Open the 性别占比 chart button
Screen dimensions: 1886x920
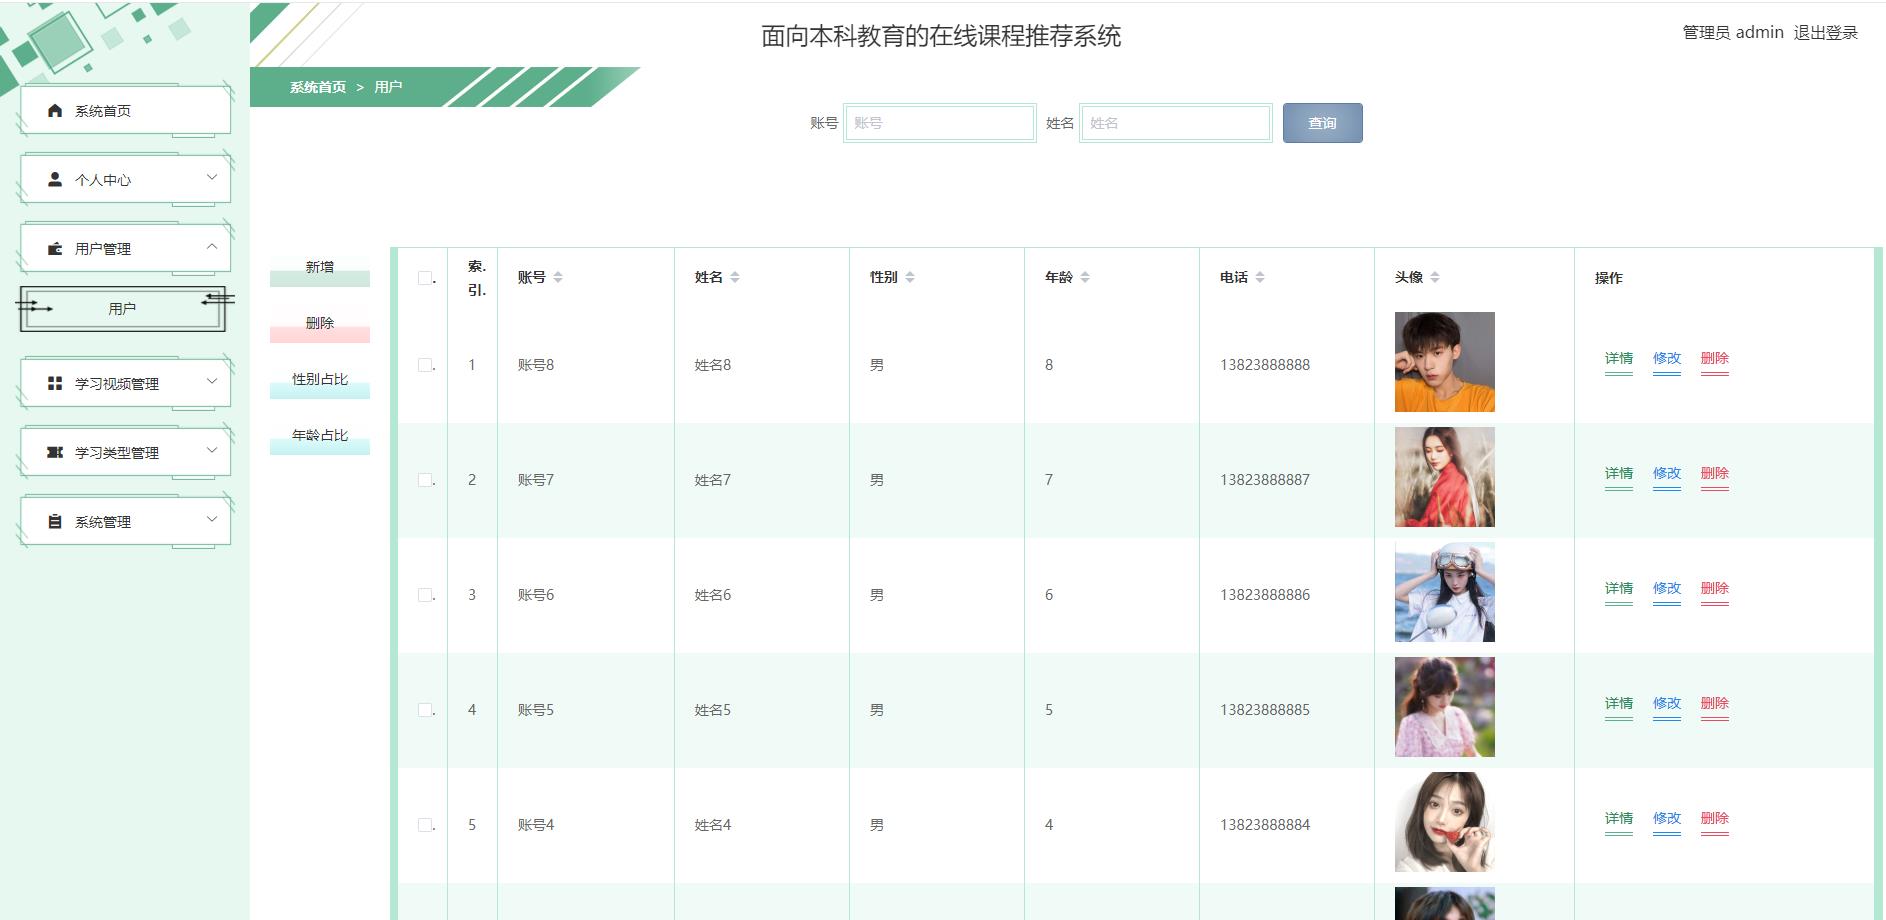[x=320, y=380]
